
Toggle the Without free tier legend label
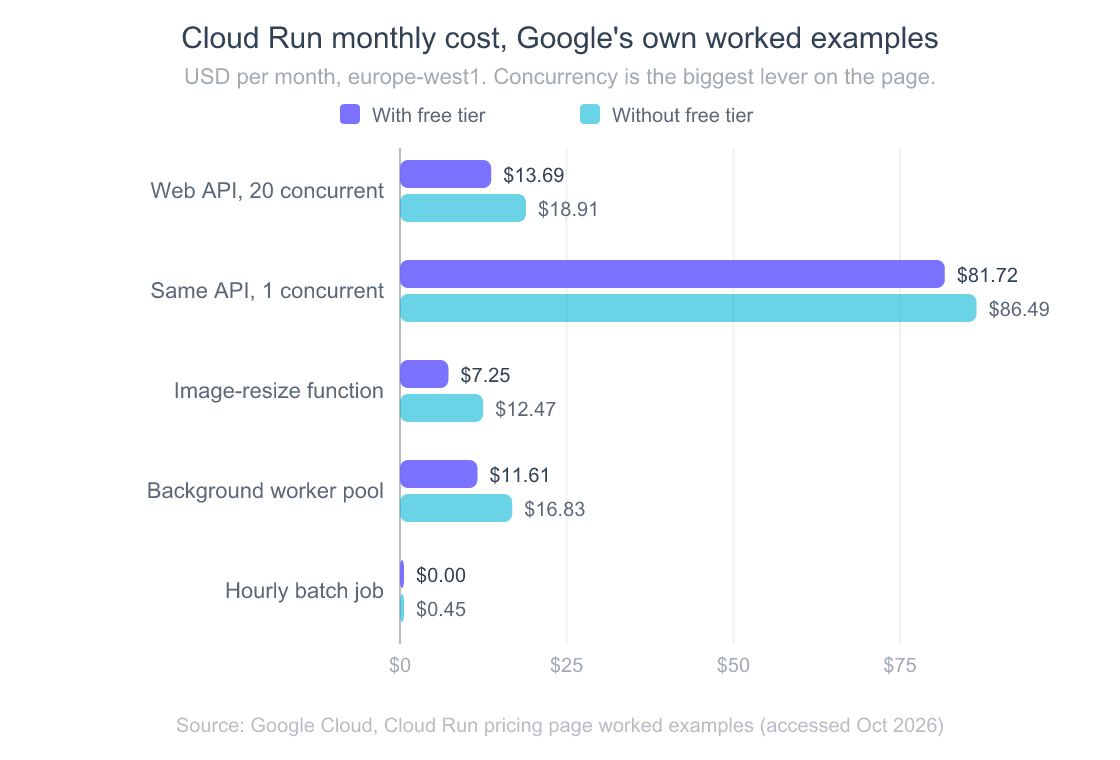[x=682, y=115]
